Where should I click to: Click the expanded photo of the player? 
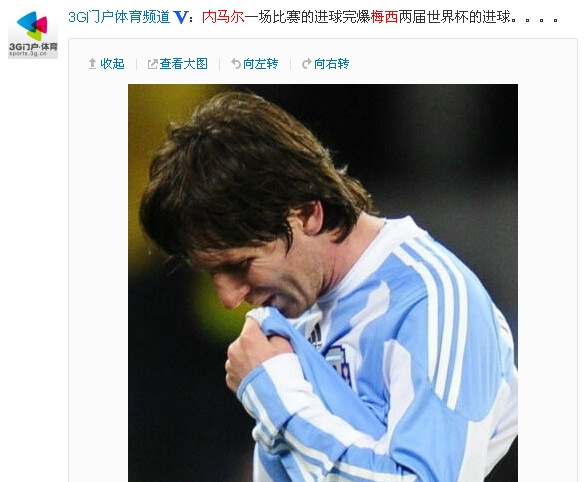(323, 283)
